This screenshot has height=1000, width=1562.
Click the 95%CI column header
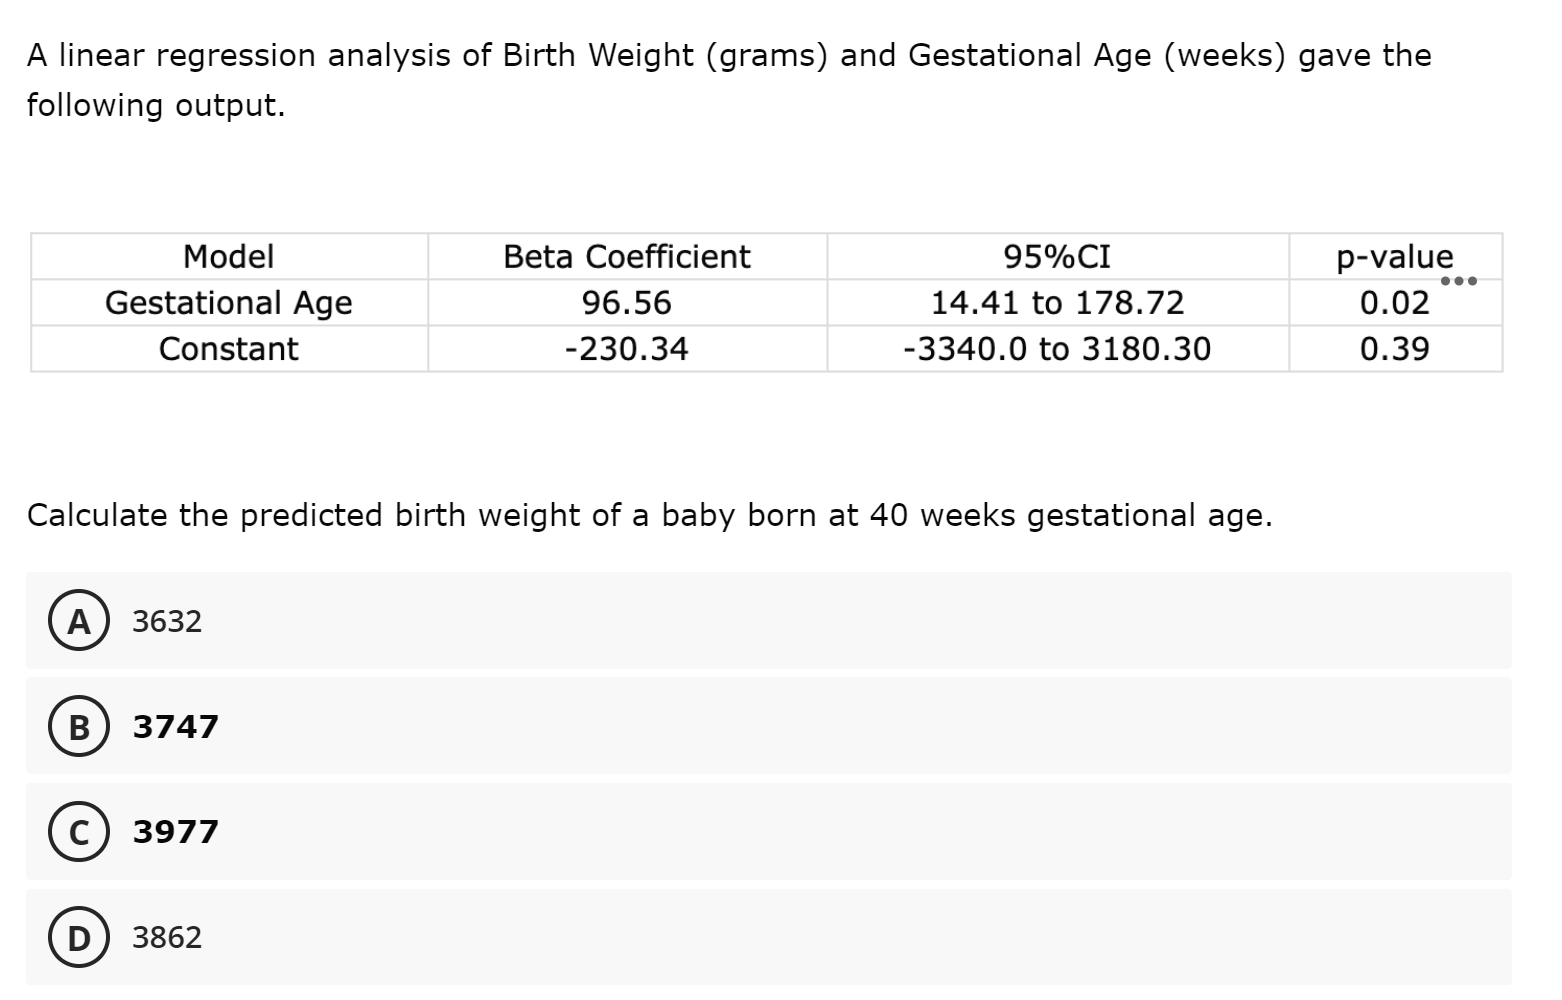[x=1057, y=257]
